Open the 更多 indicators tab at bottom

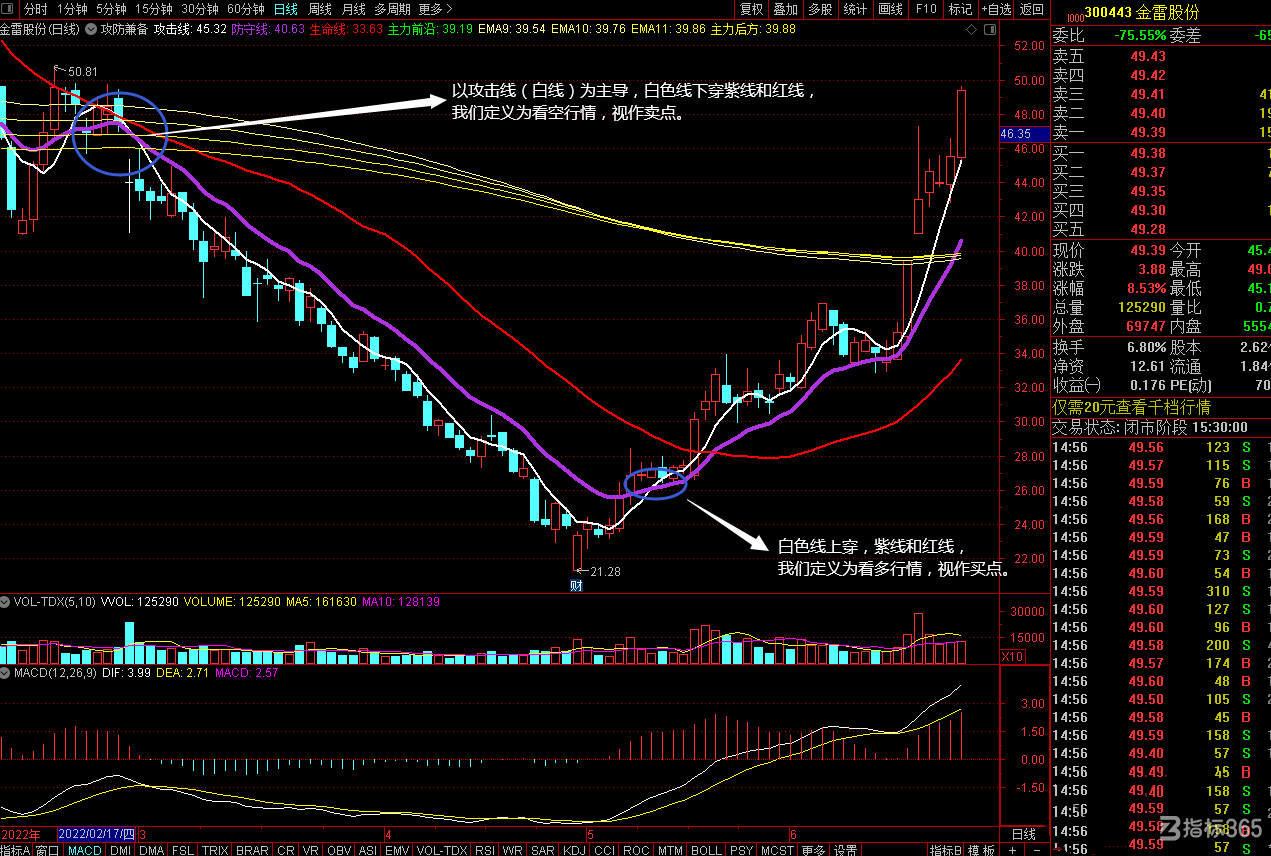tap(813, 850)
